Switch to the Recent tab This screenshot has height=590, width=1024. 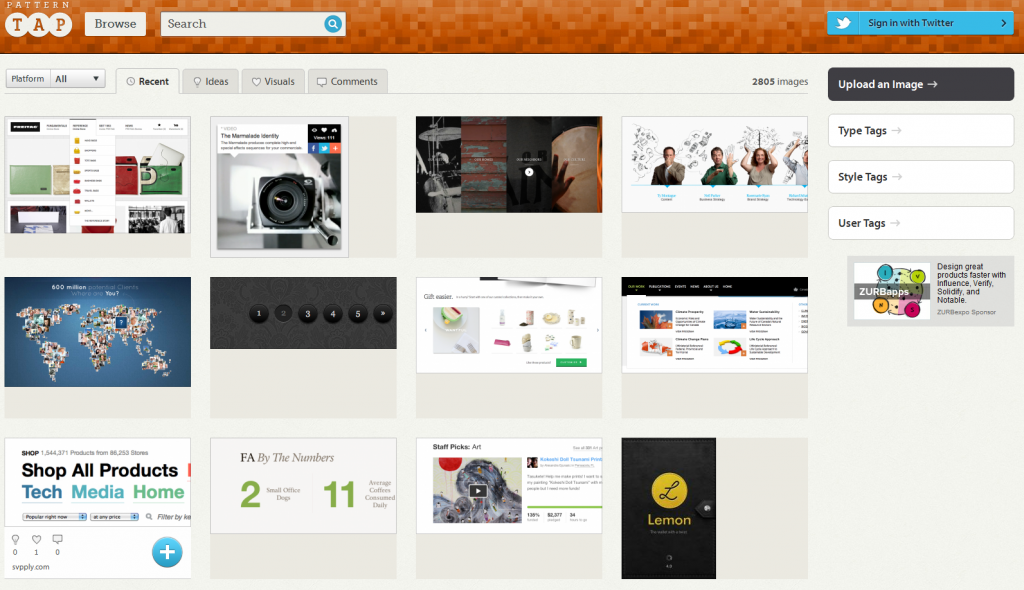[x=148, y=82]
